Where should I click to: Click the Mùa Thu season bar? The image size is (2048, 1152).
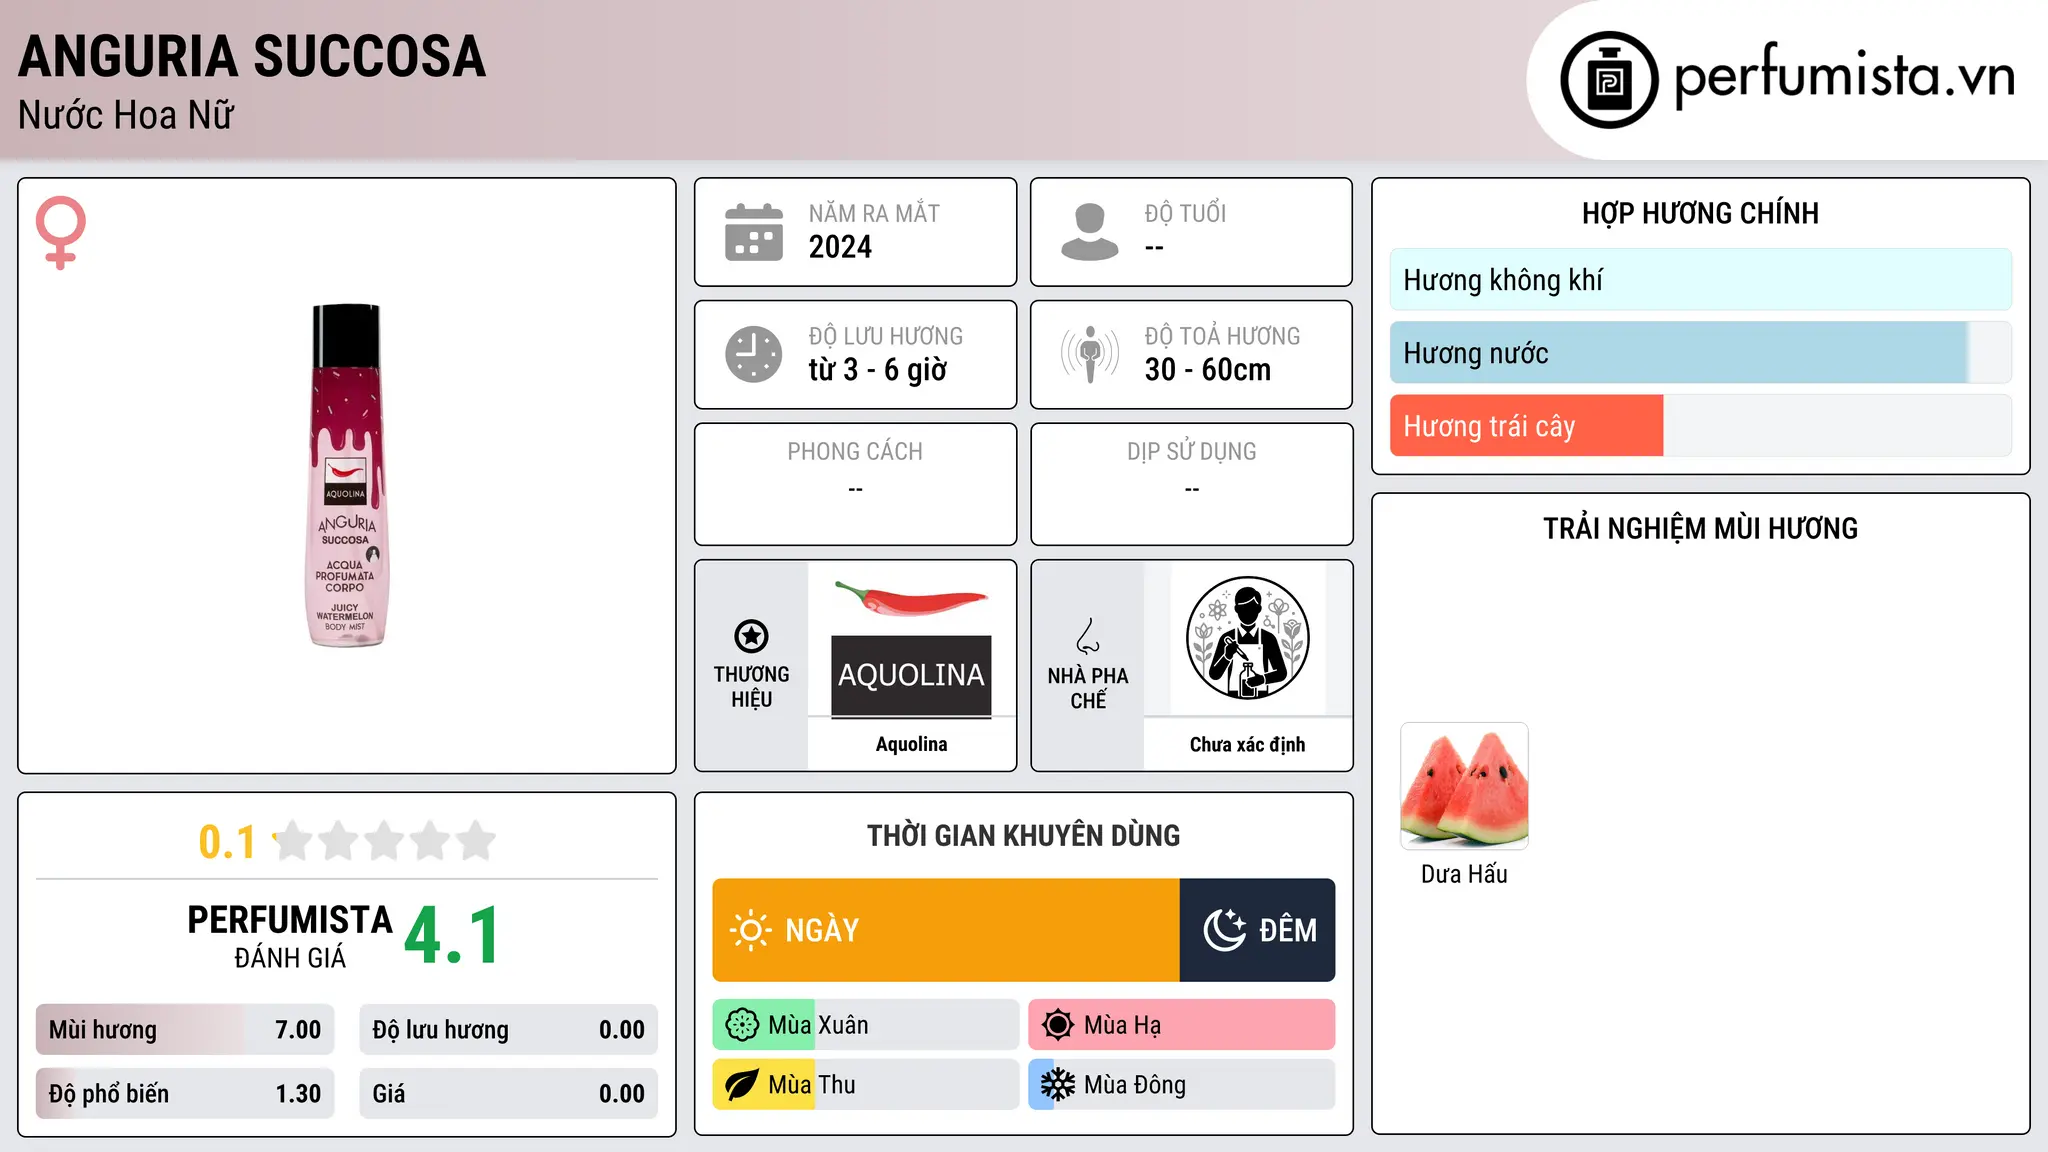(x=865, y=1085)
